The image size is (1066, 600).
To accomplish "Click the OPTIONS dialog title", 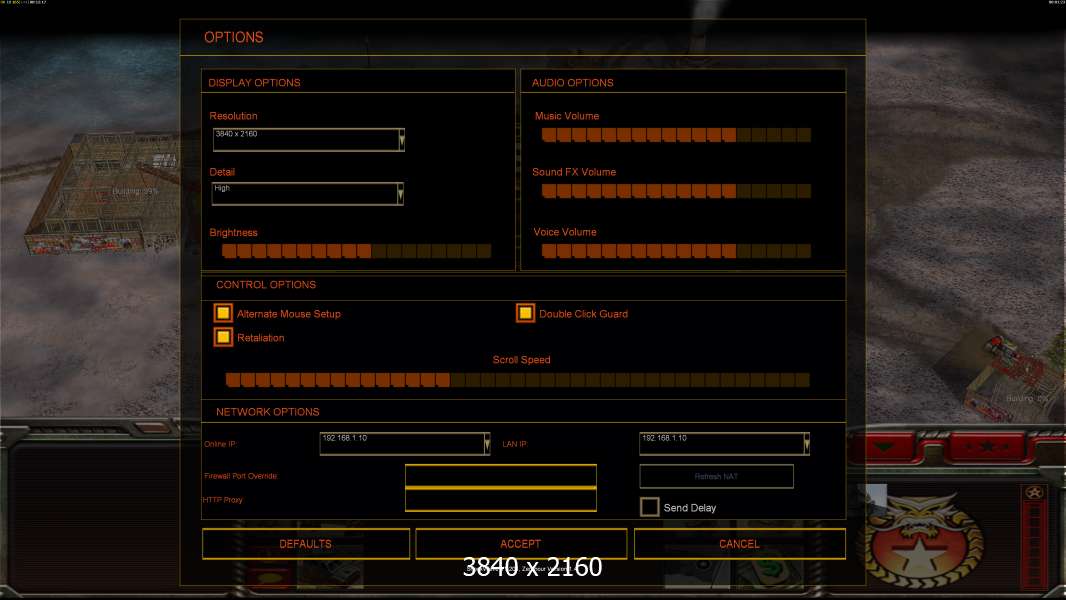I will (234, 37).
